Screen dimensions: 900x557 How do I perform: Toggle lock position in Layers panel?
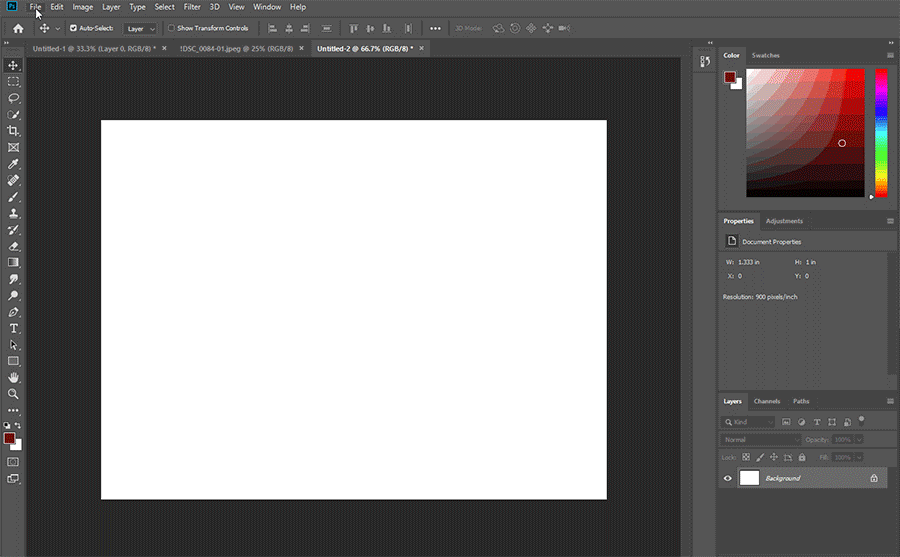tap(774, 458)
